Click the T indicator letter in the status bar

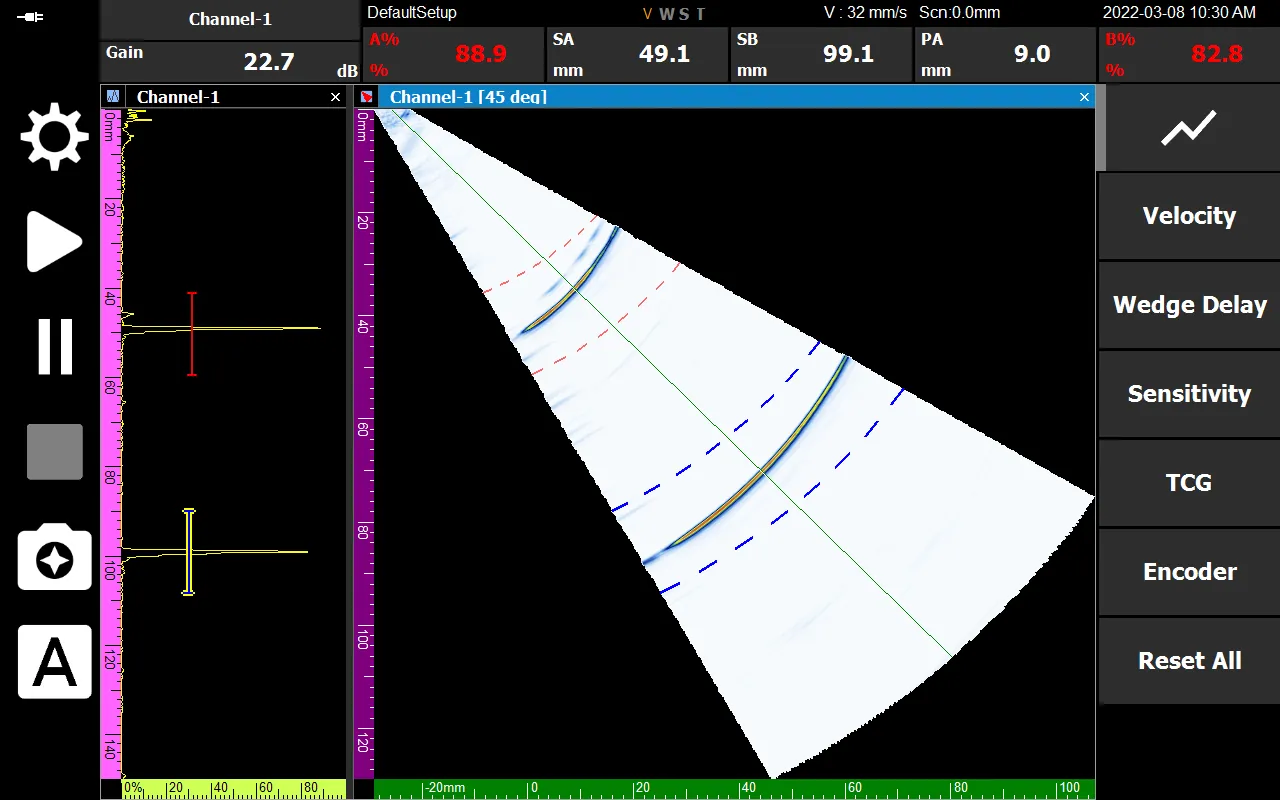pyautogui.click(x=700, y=14)
